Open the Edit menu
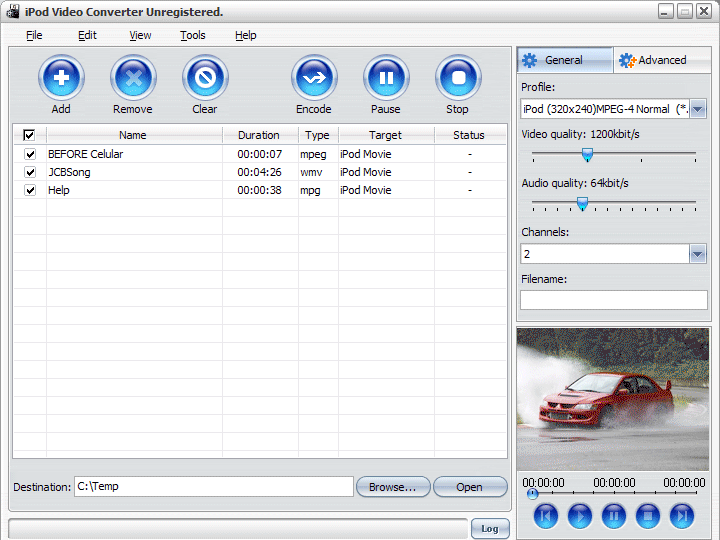The height and width of the screenshot is (540, 720). pyautogui.click(x=88, y=35)
